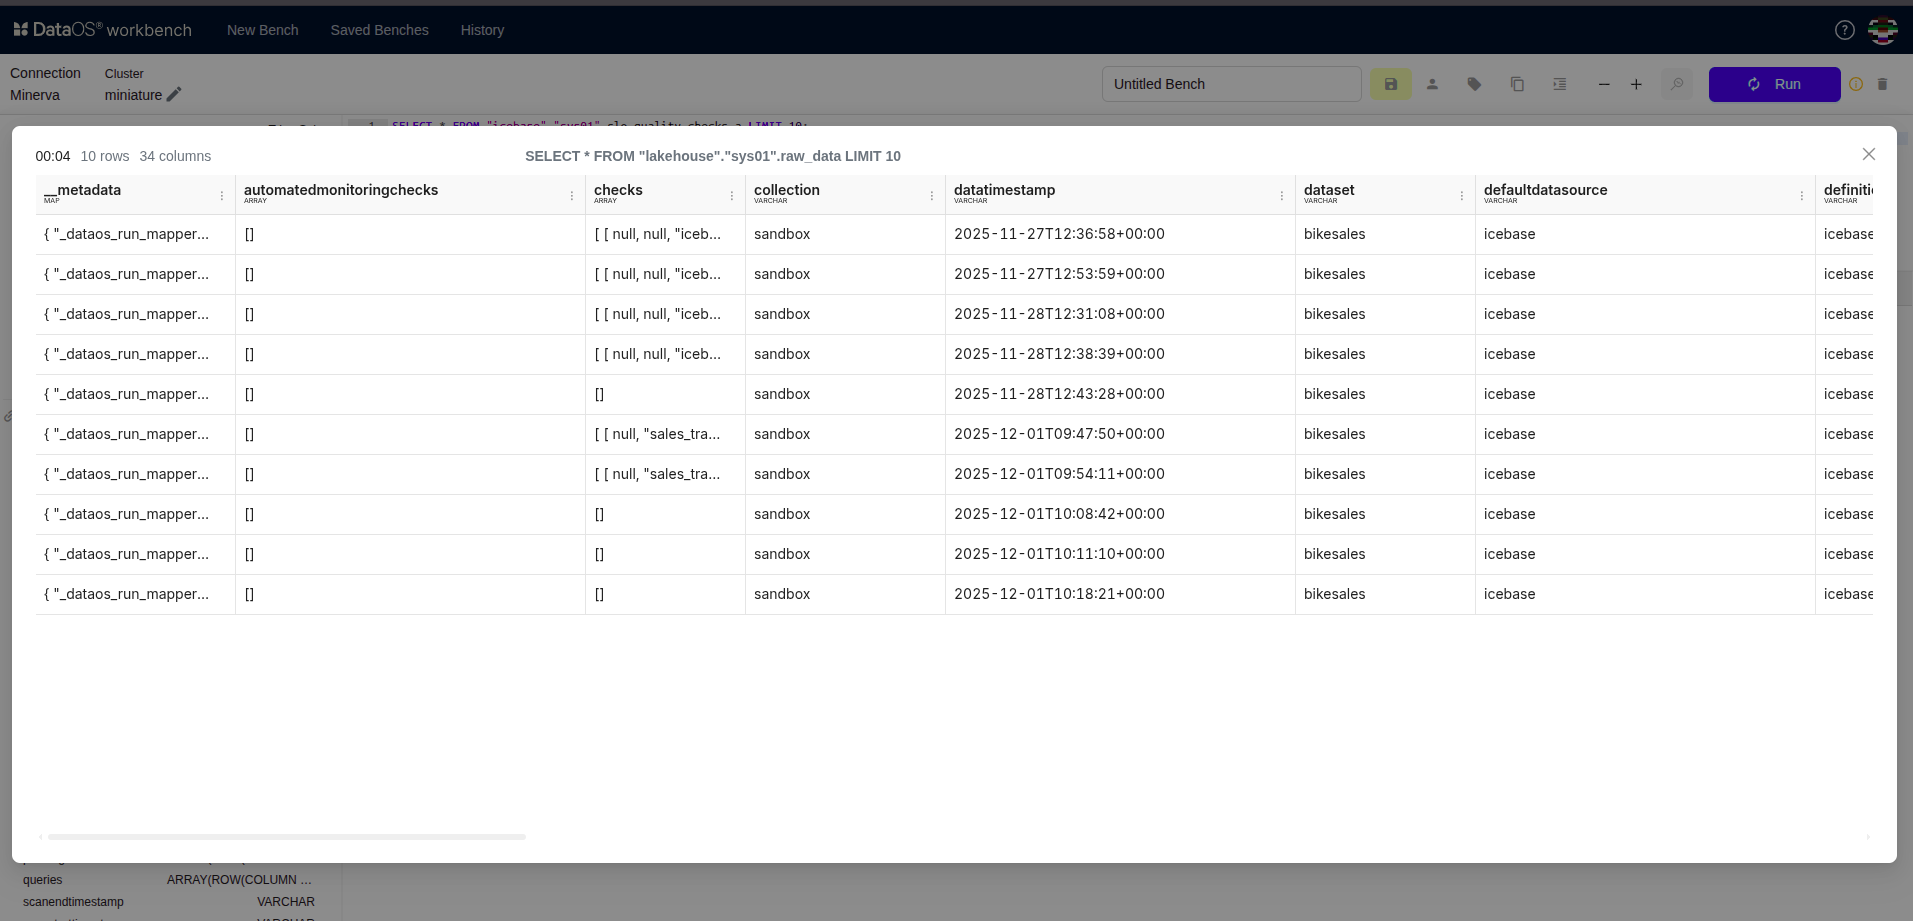Edit cluster with the pencil icon
The image size is (1913, 921).
pyautogui.click(x=174, y=94)
